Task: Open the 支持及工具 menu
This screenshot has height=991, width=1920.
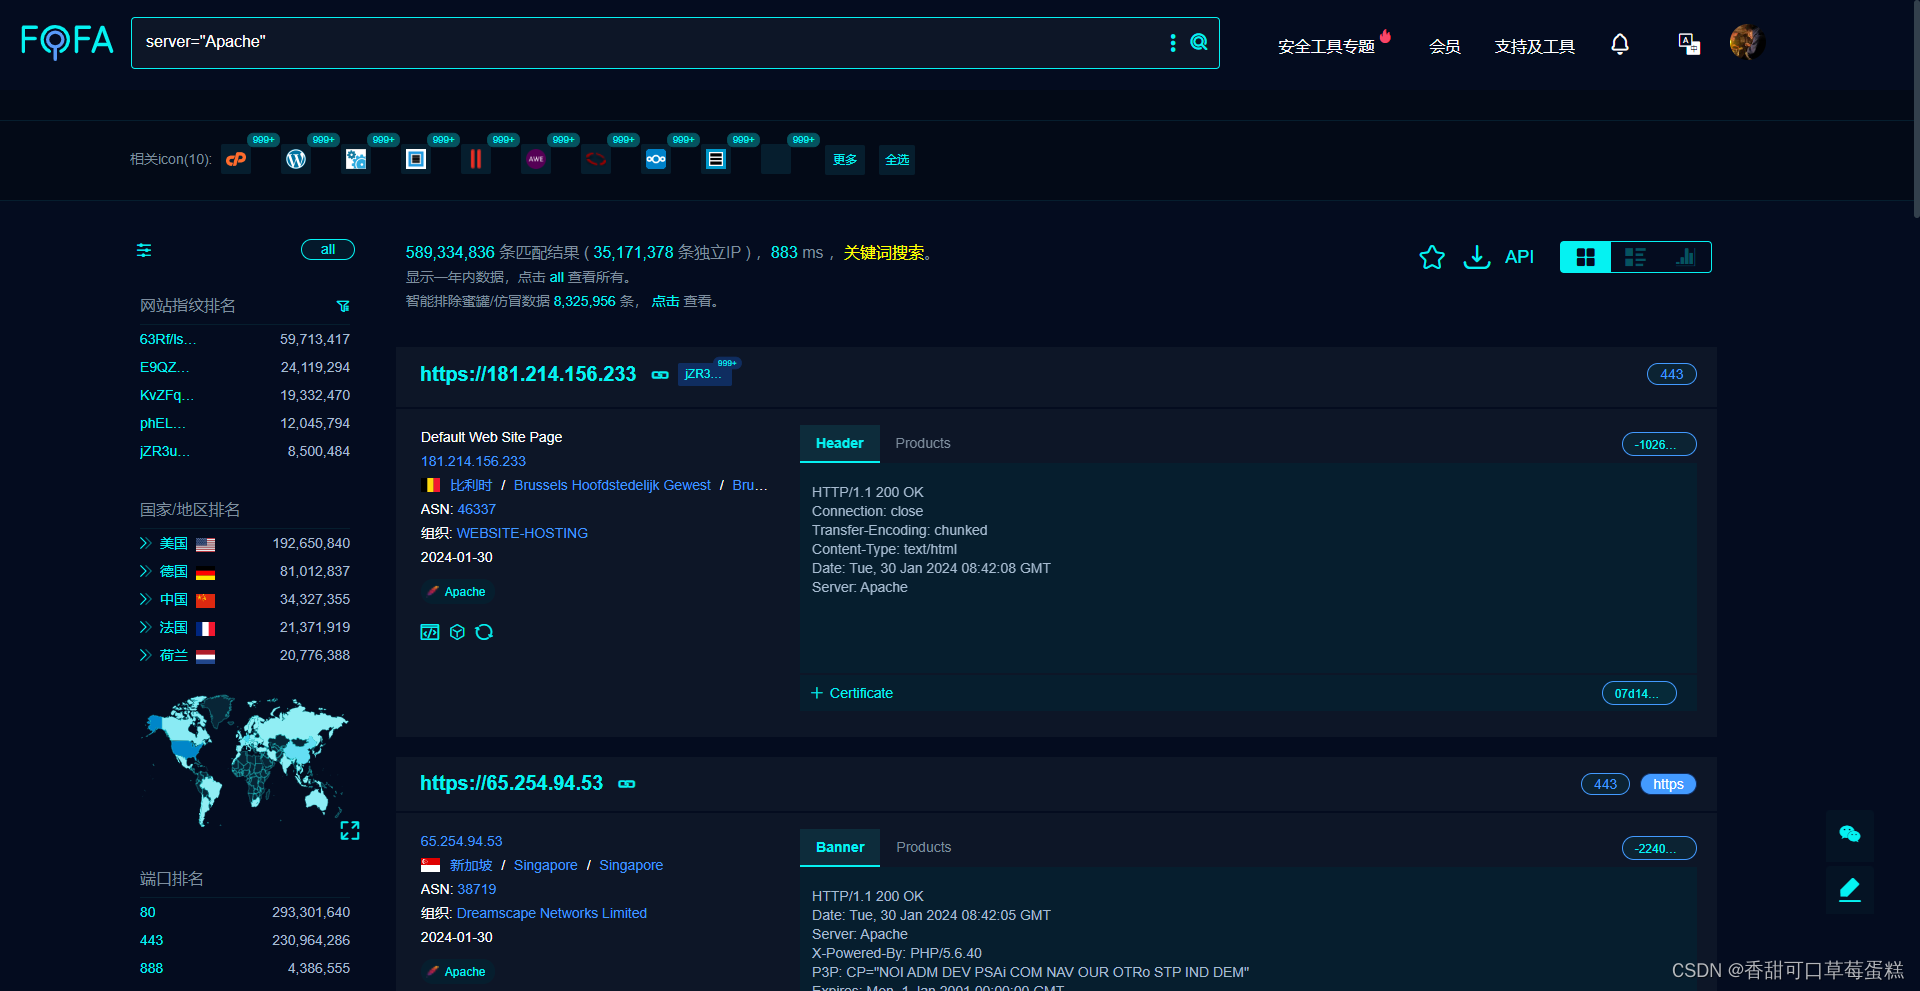Action: 1535,46
